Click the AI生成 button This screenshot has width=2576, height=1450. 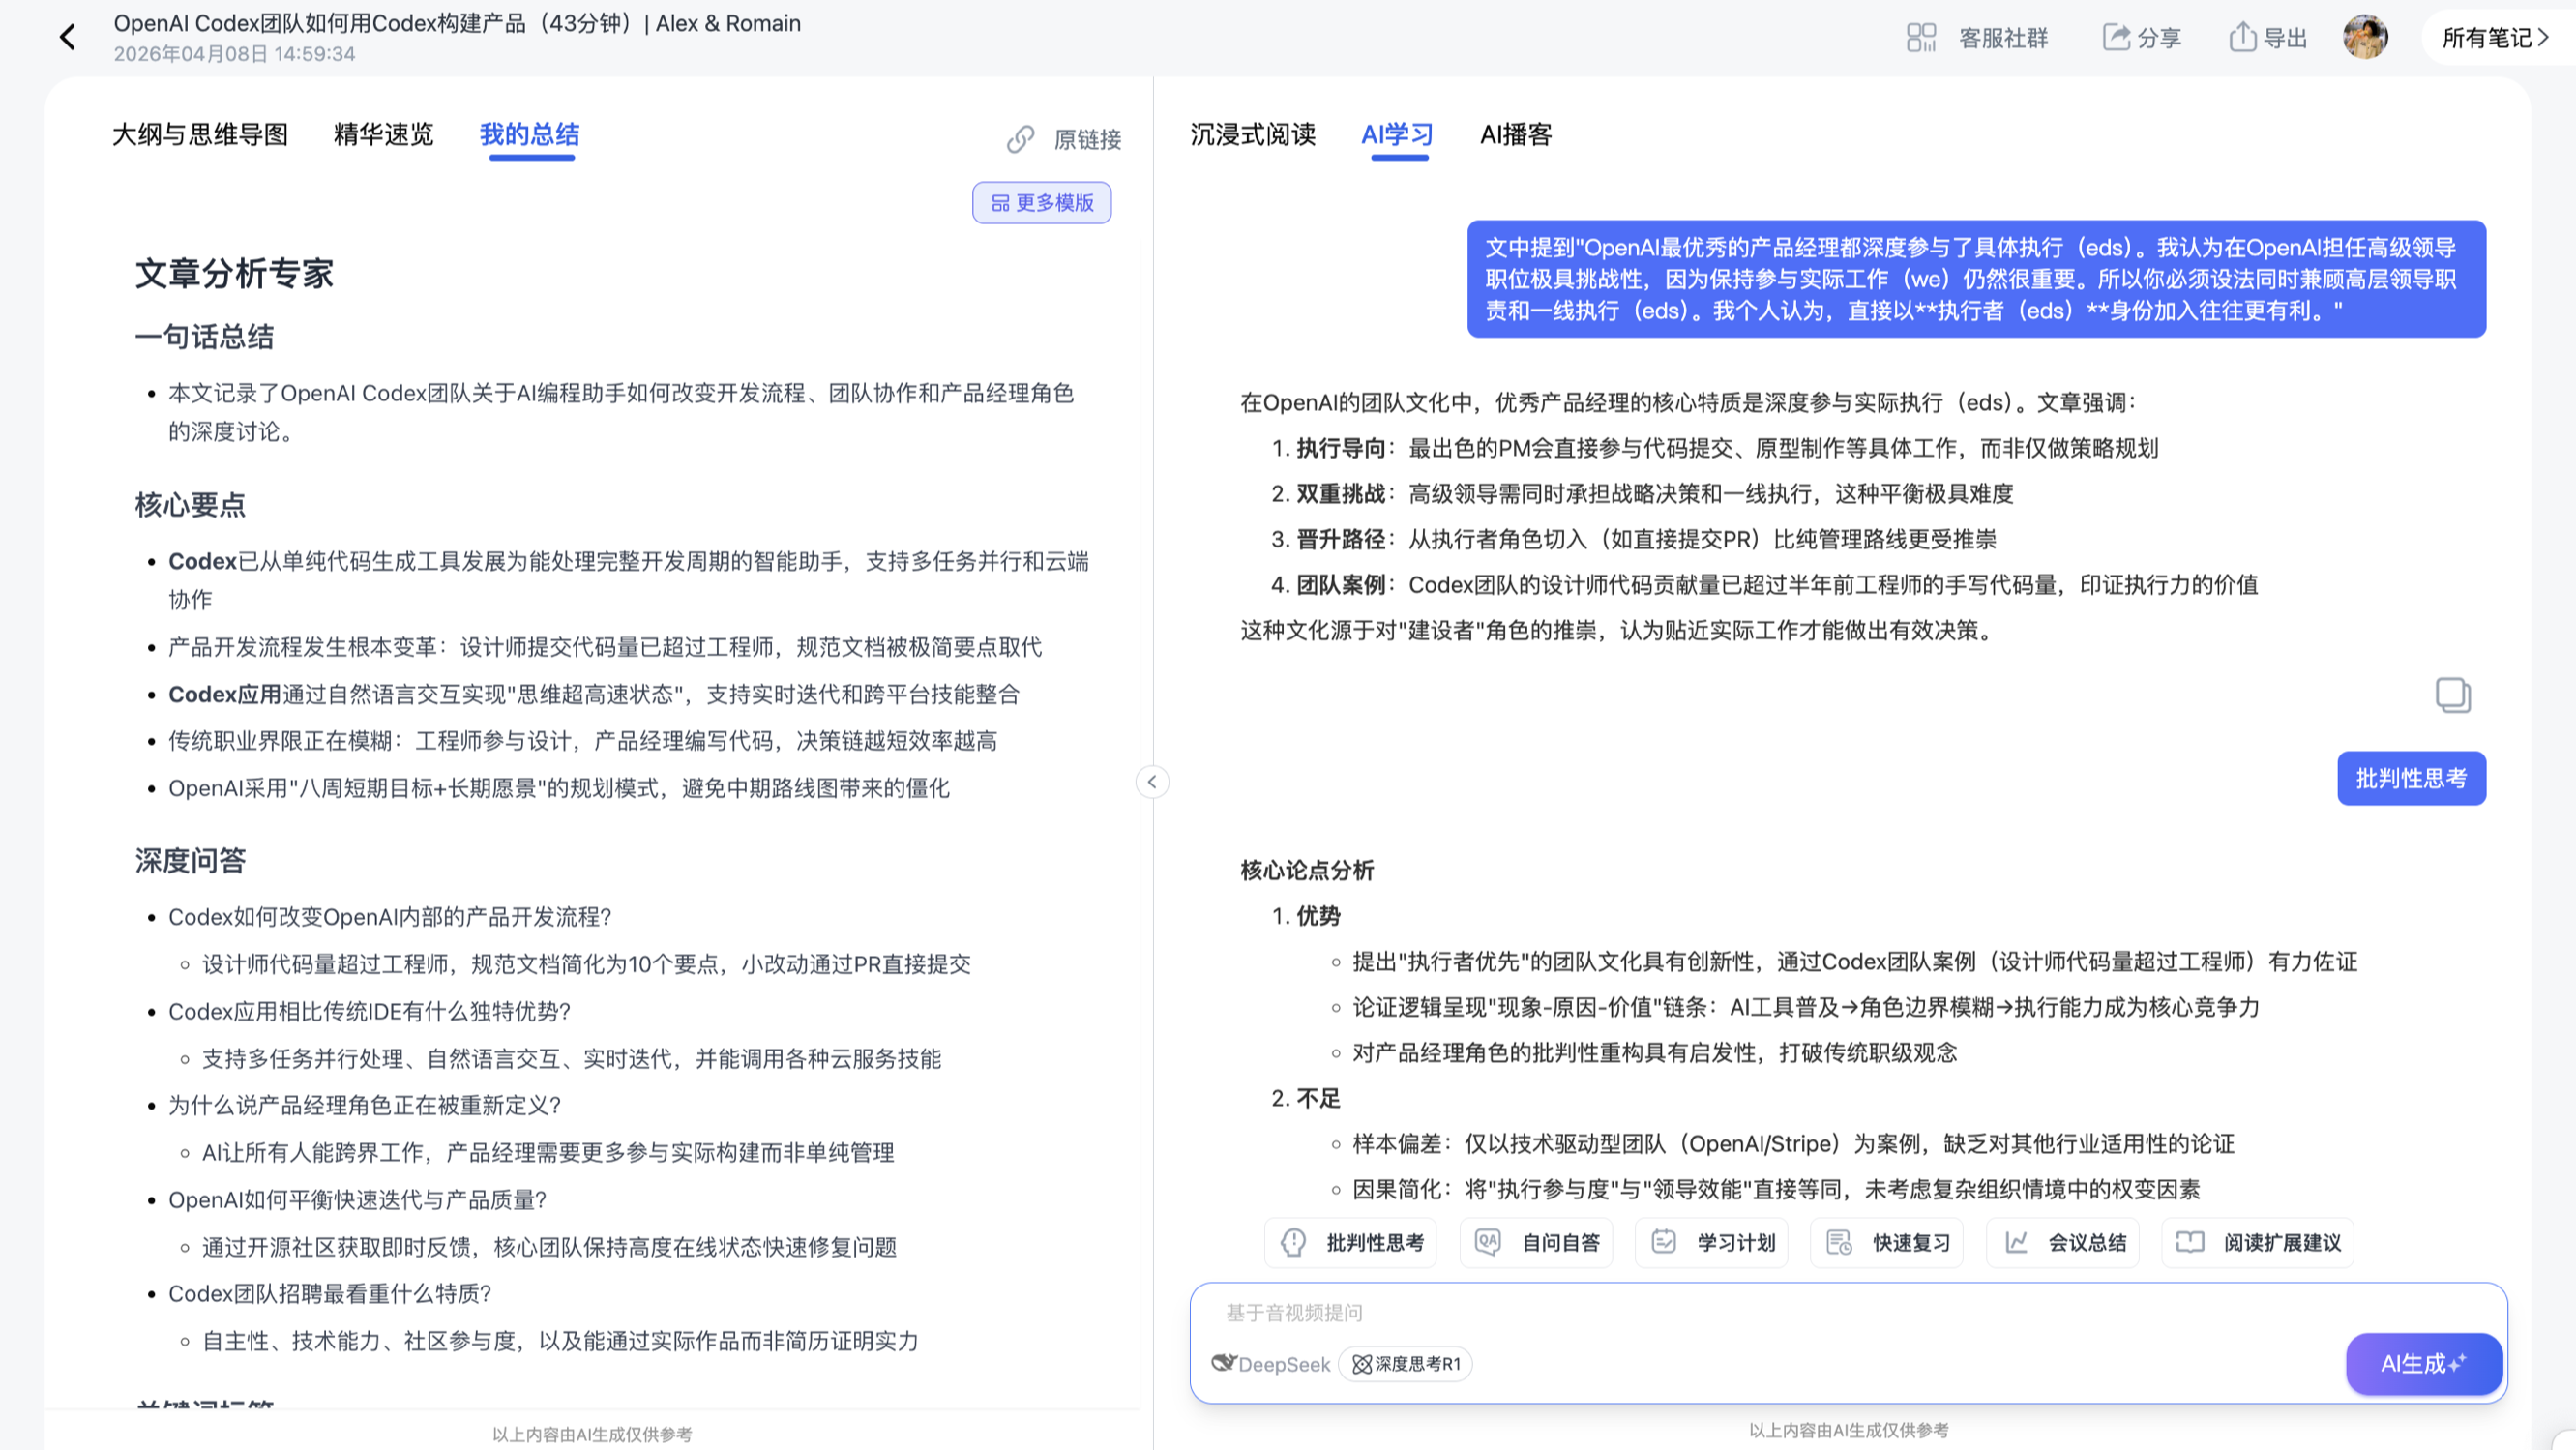click(2423, 1364)
